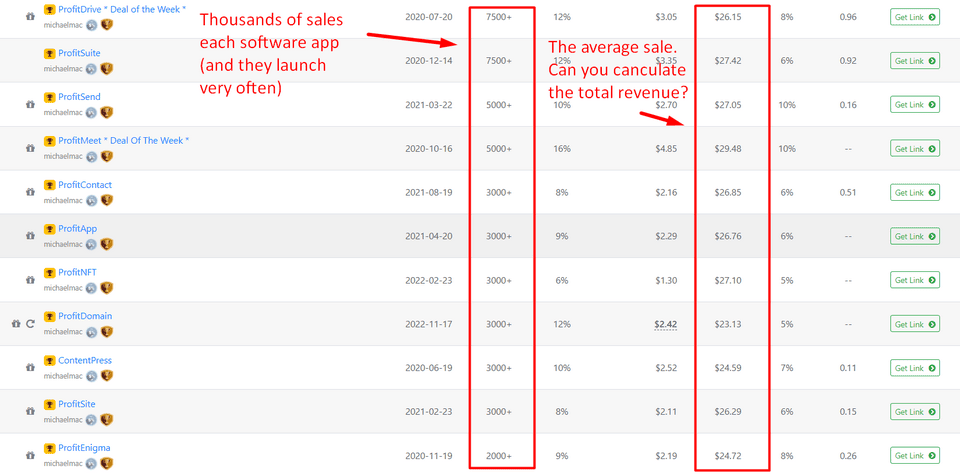Click the gift icon in the ProfitSend row

30,105
